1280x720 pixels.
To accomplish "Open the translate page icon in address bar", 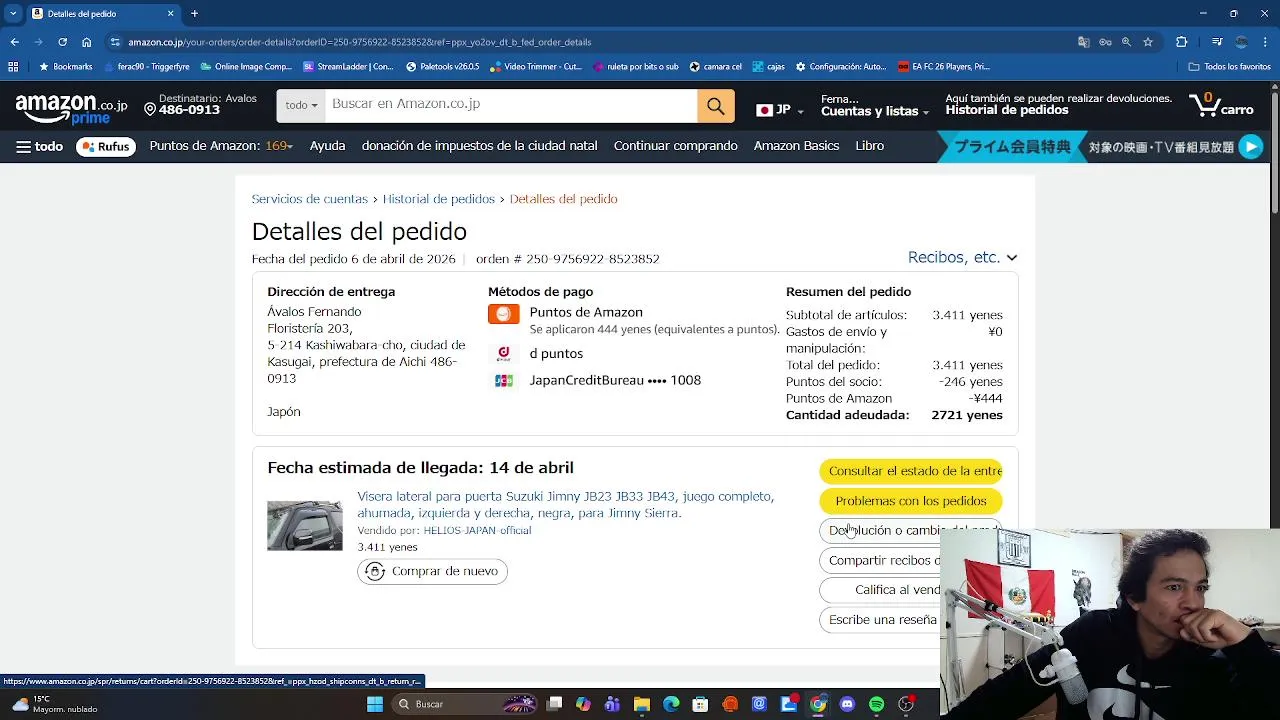I will pyautogui.click(x=1083, y=42).
